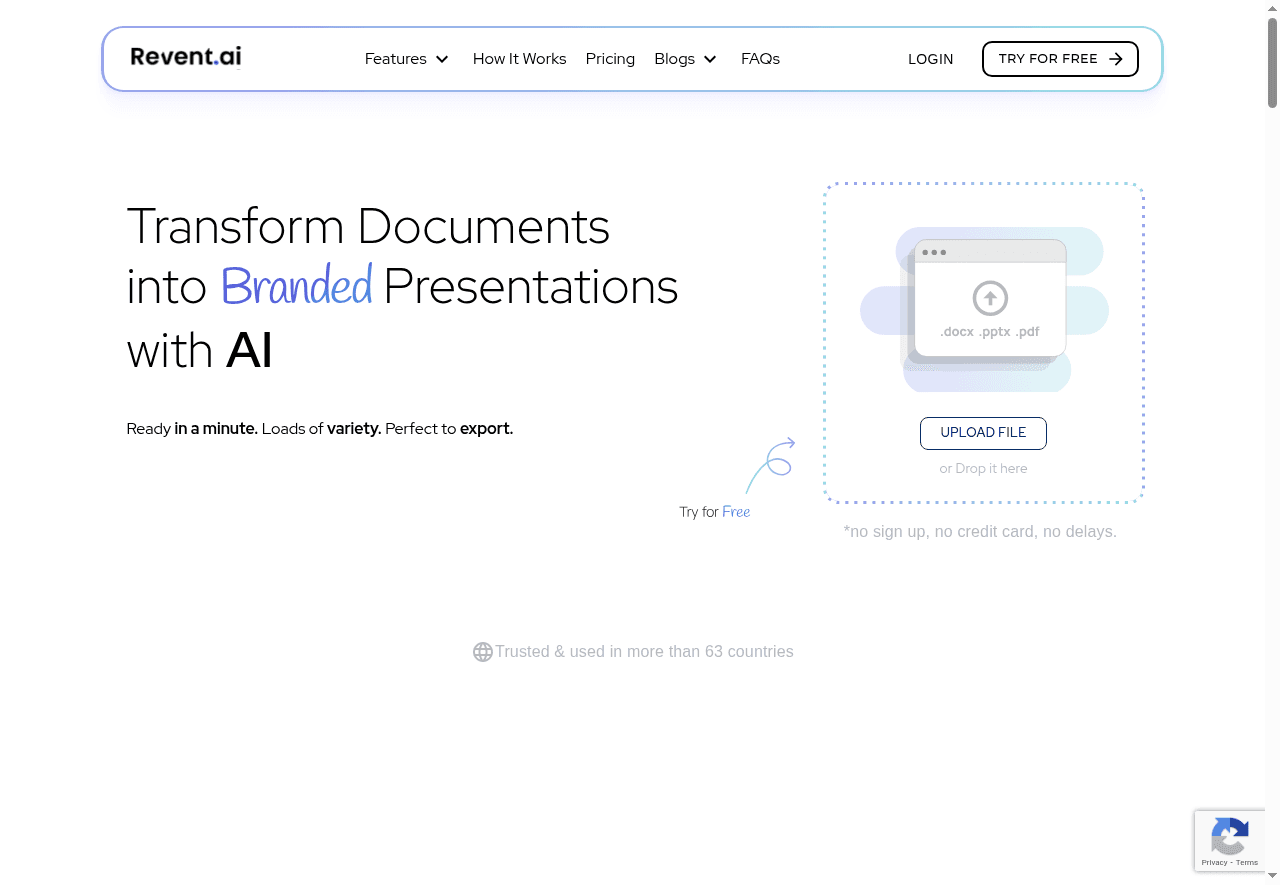The image size is (1280, 885).
Task: Click the Revent.ai logo
Action: coord(185,57)
